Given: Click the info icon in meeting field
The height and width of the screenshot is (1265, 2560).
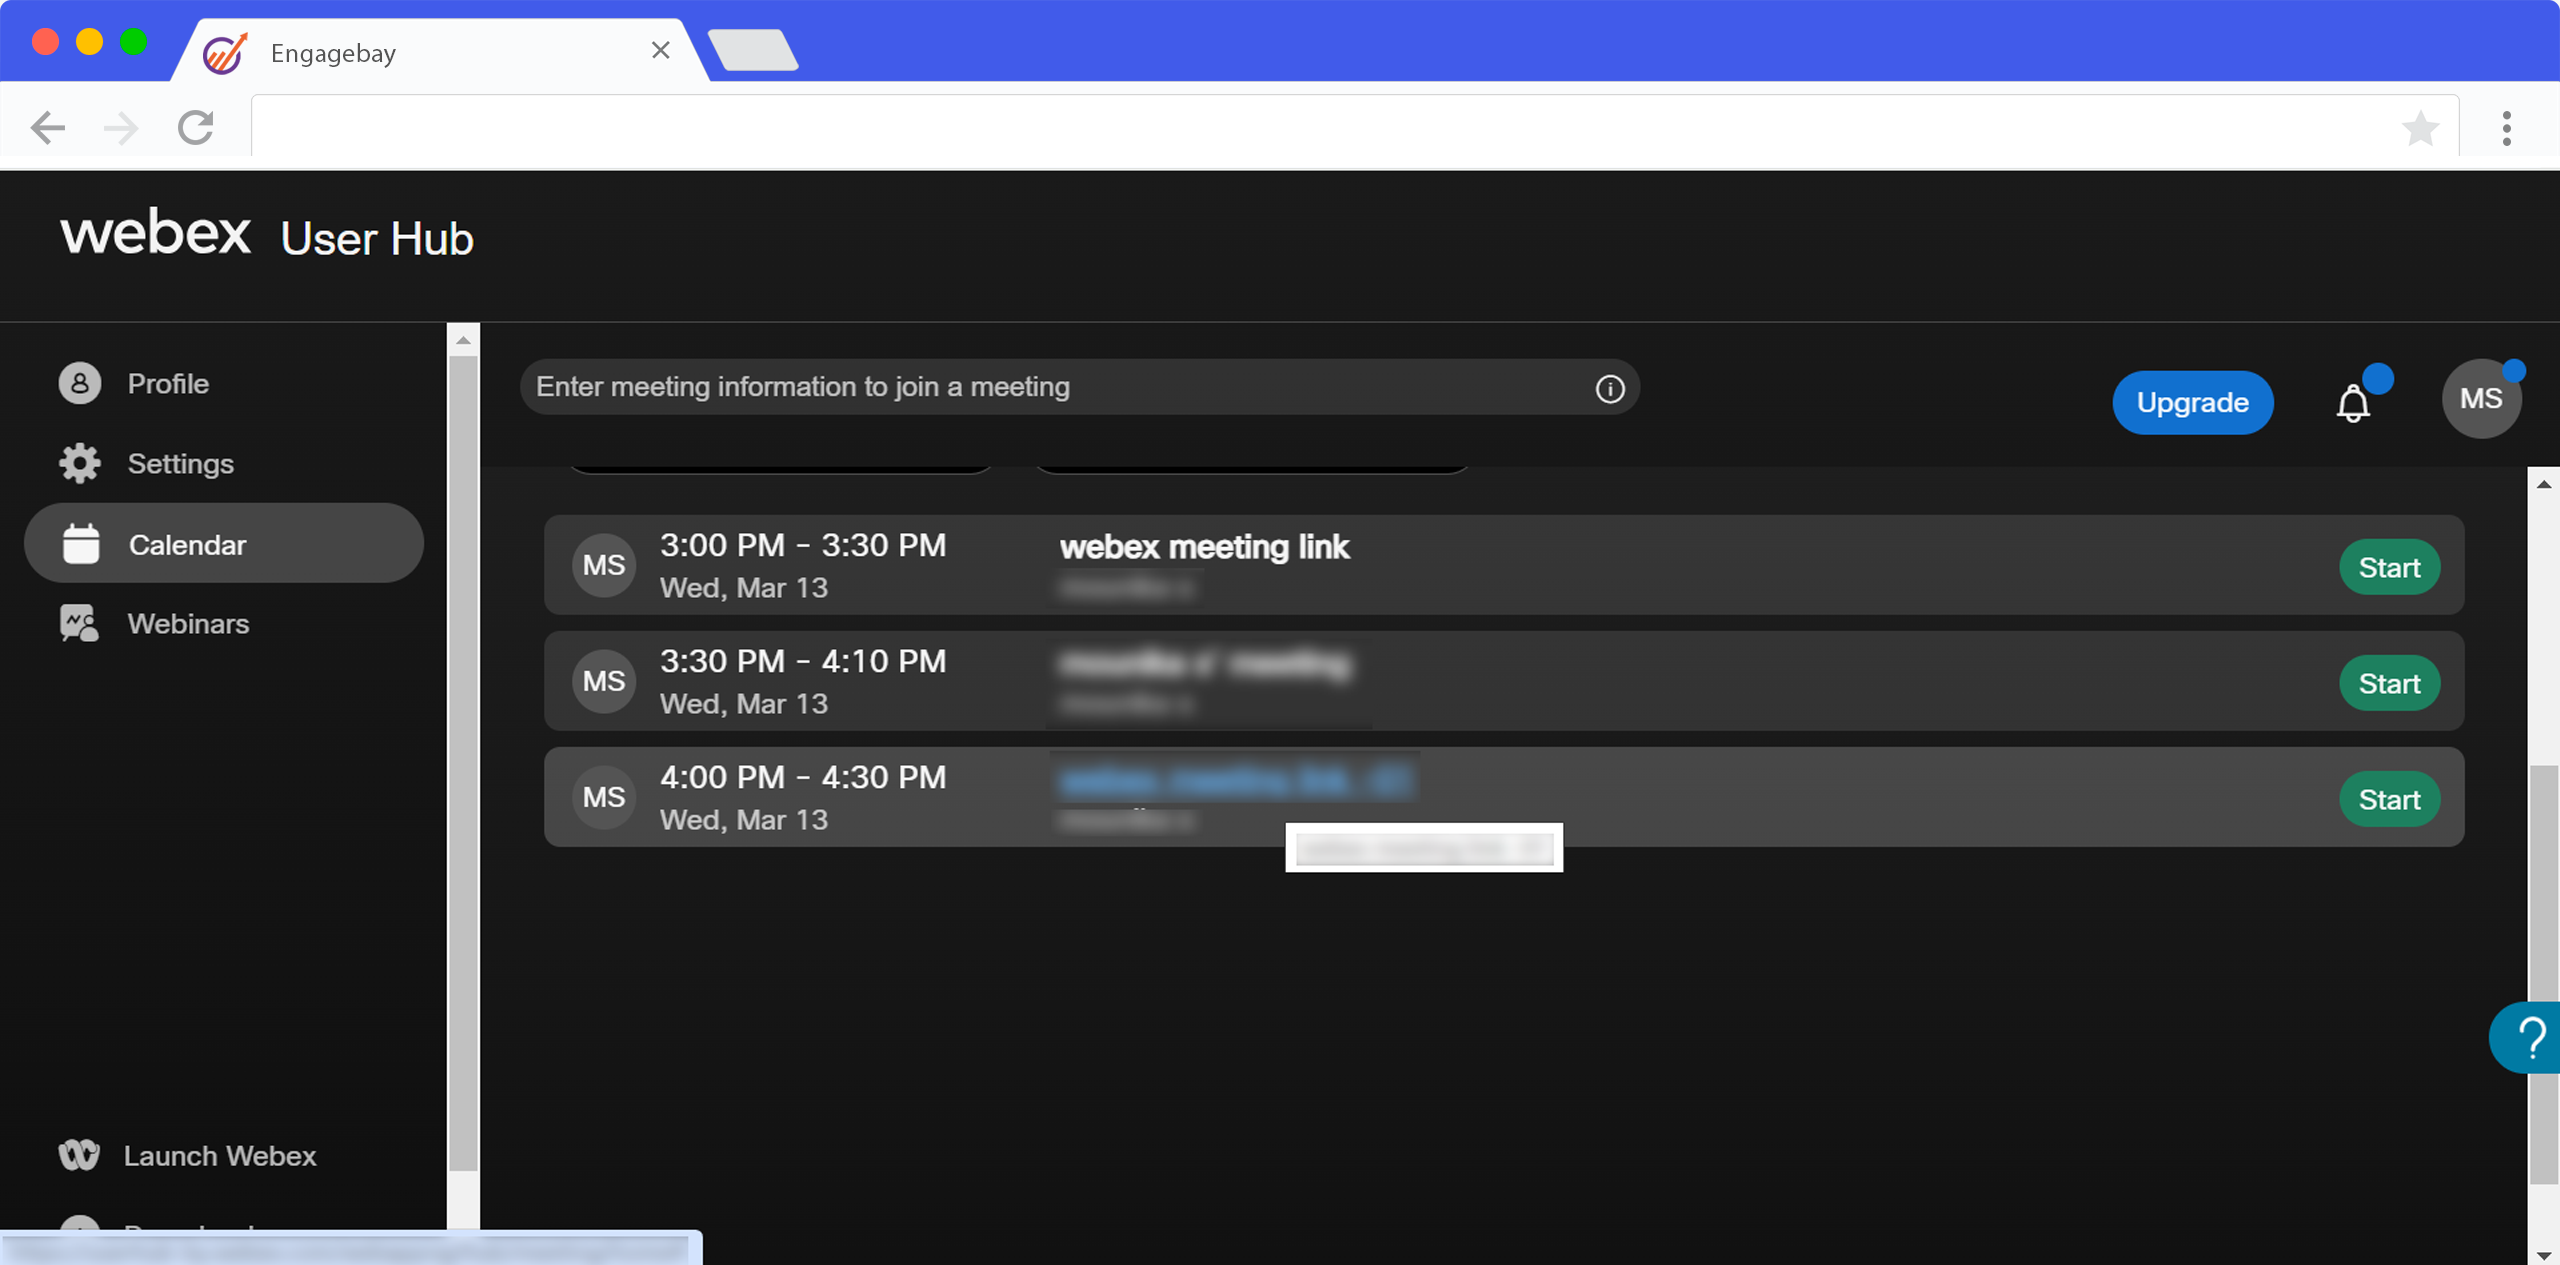Looking at the screenshot, I should point(1610,389).
